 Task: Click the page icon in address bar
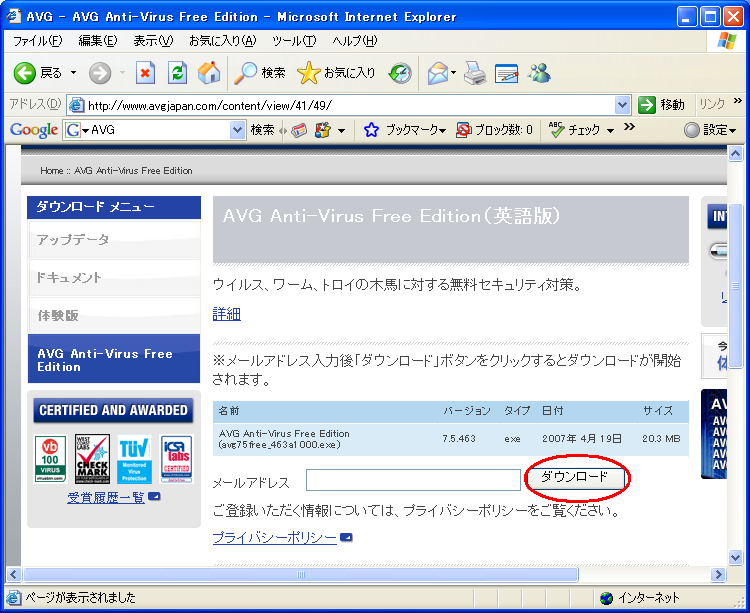(x=76, y=105)
